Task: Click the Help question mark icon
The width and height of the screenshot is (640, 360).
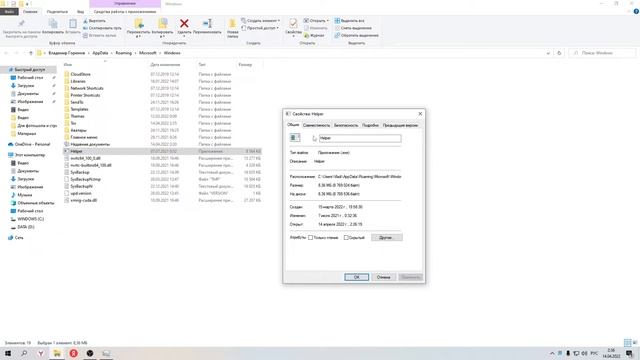Action: click(636, 11)
